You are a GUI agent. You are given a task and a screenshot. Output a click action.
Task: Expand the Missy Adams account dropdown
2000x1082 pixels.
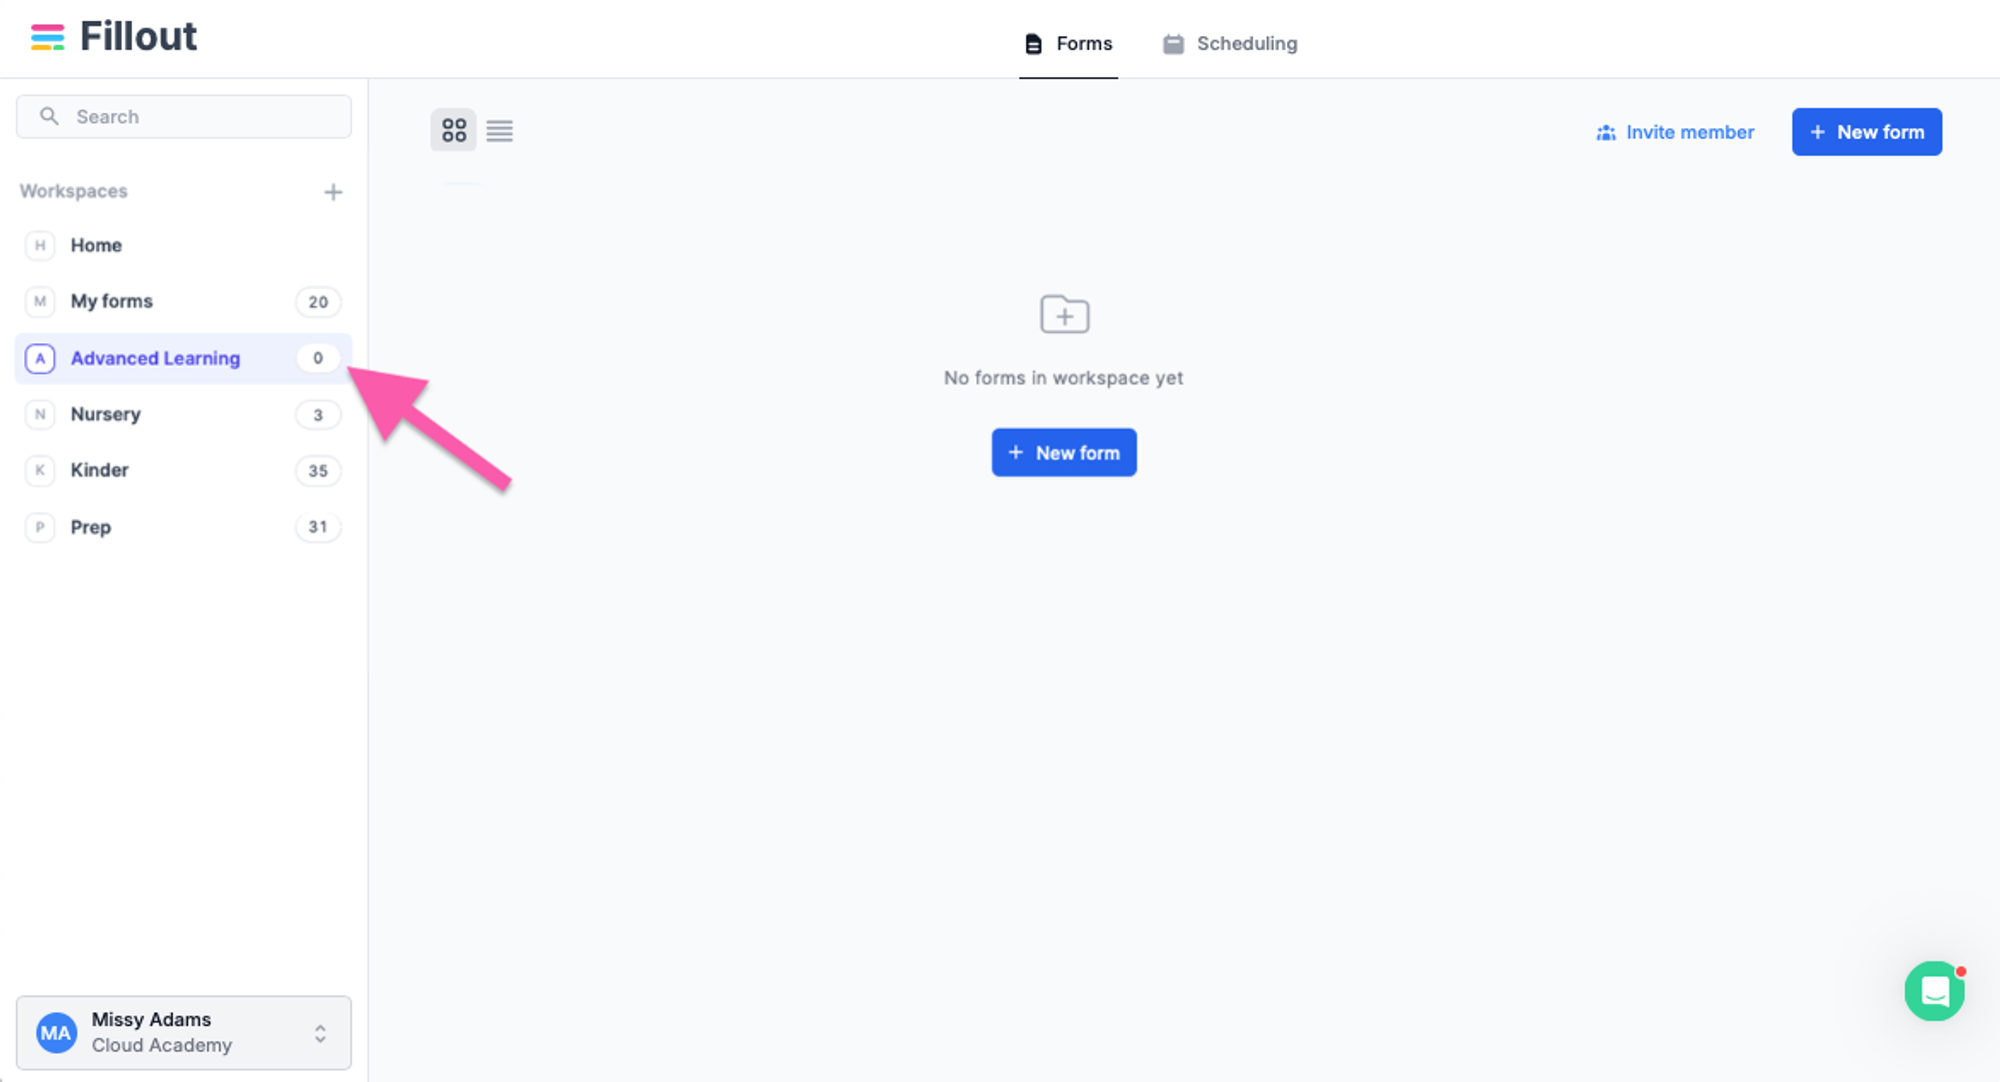tap(321, 1033)
